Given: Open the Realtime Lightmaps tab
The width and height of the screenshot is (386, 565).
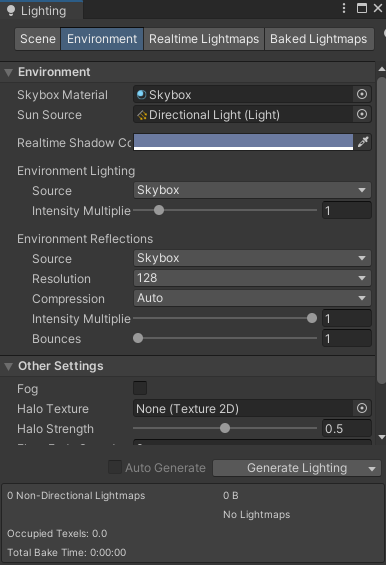Looking at the screenshot, I should [x=204, y=39].
